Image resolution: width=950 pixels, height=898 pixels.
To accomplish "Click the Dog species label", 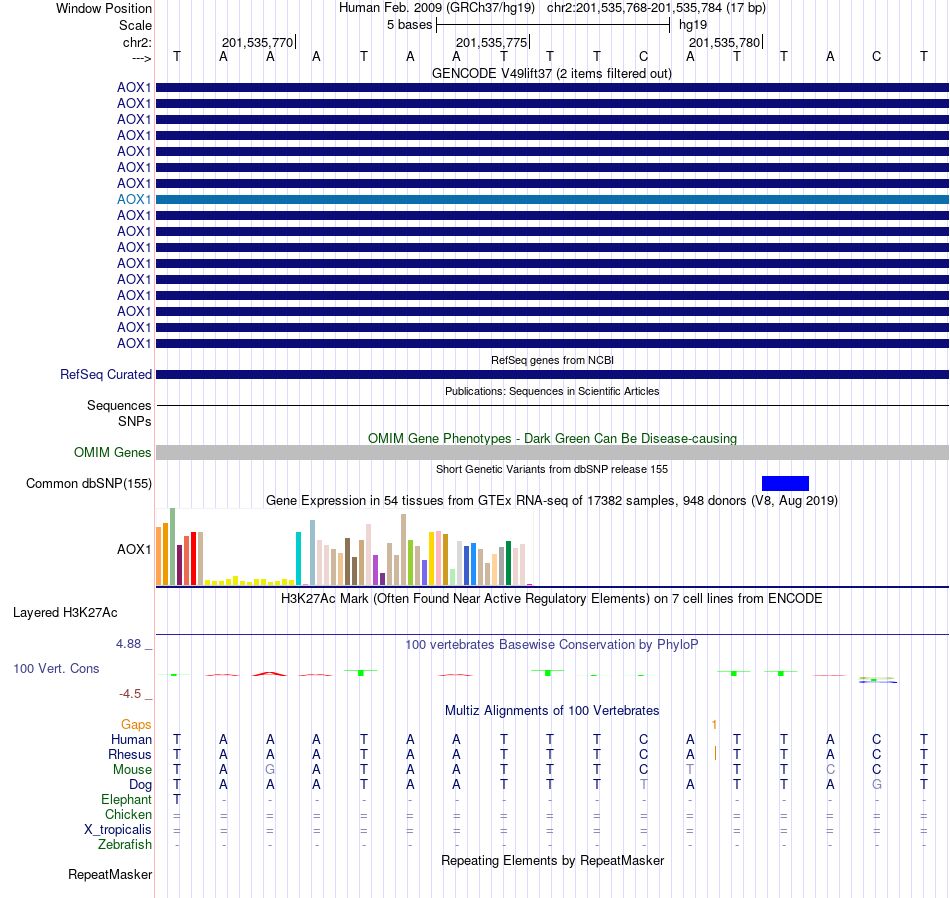I will (140, 785).
